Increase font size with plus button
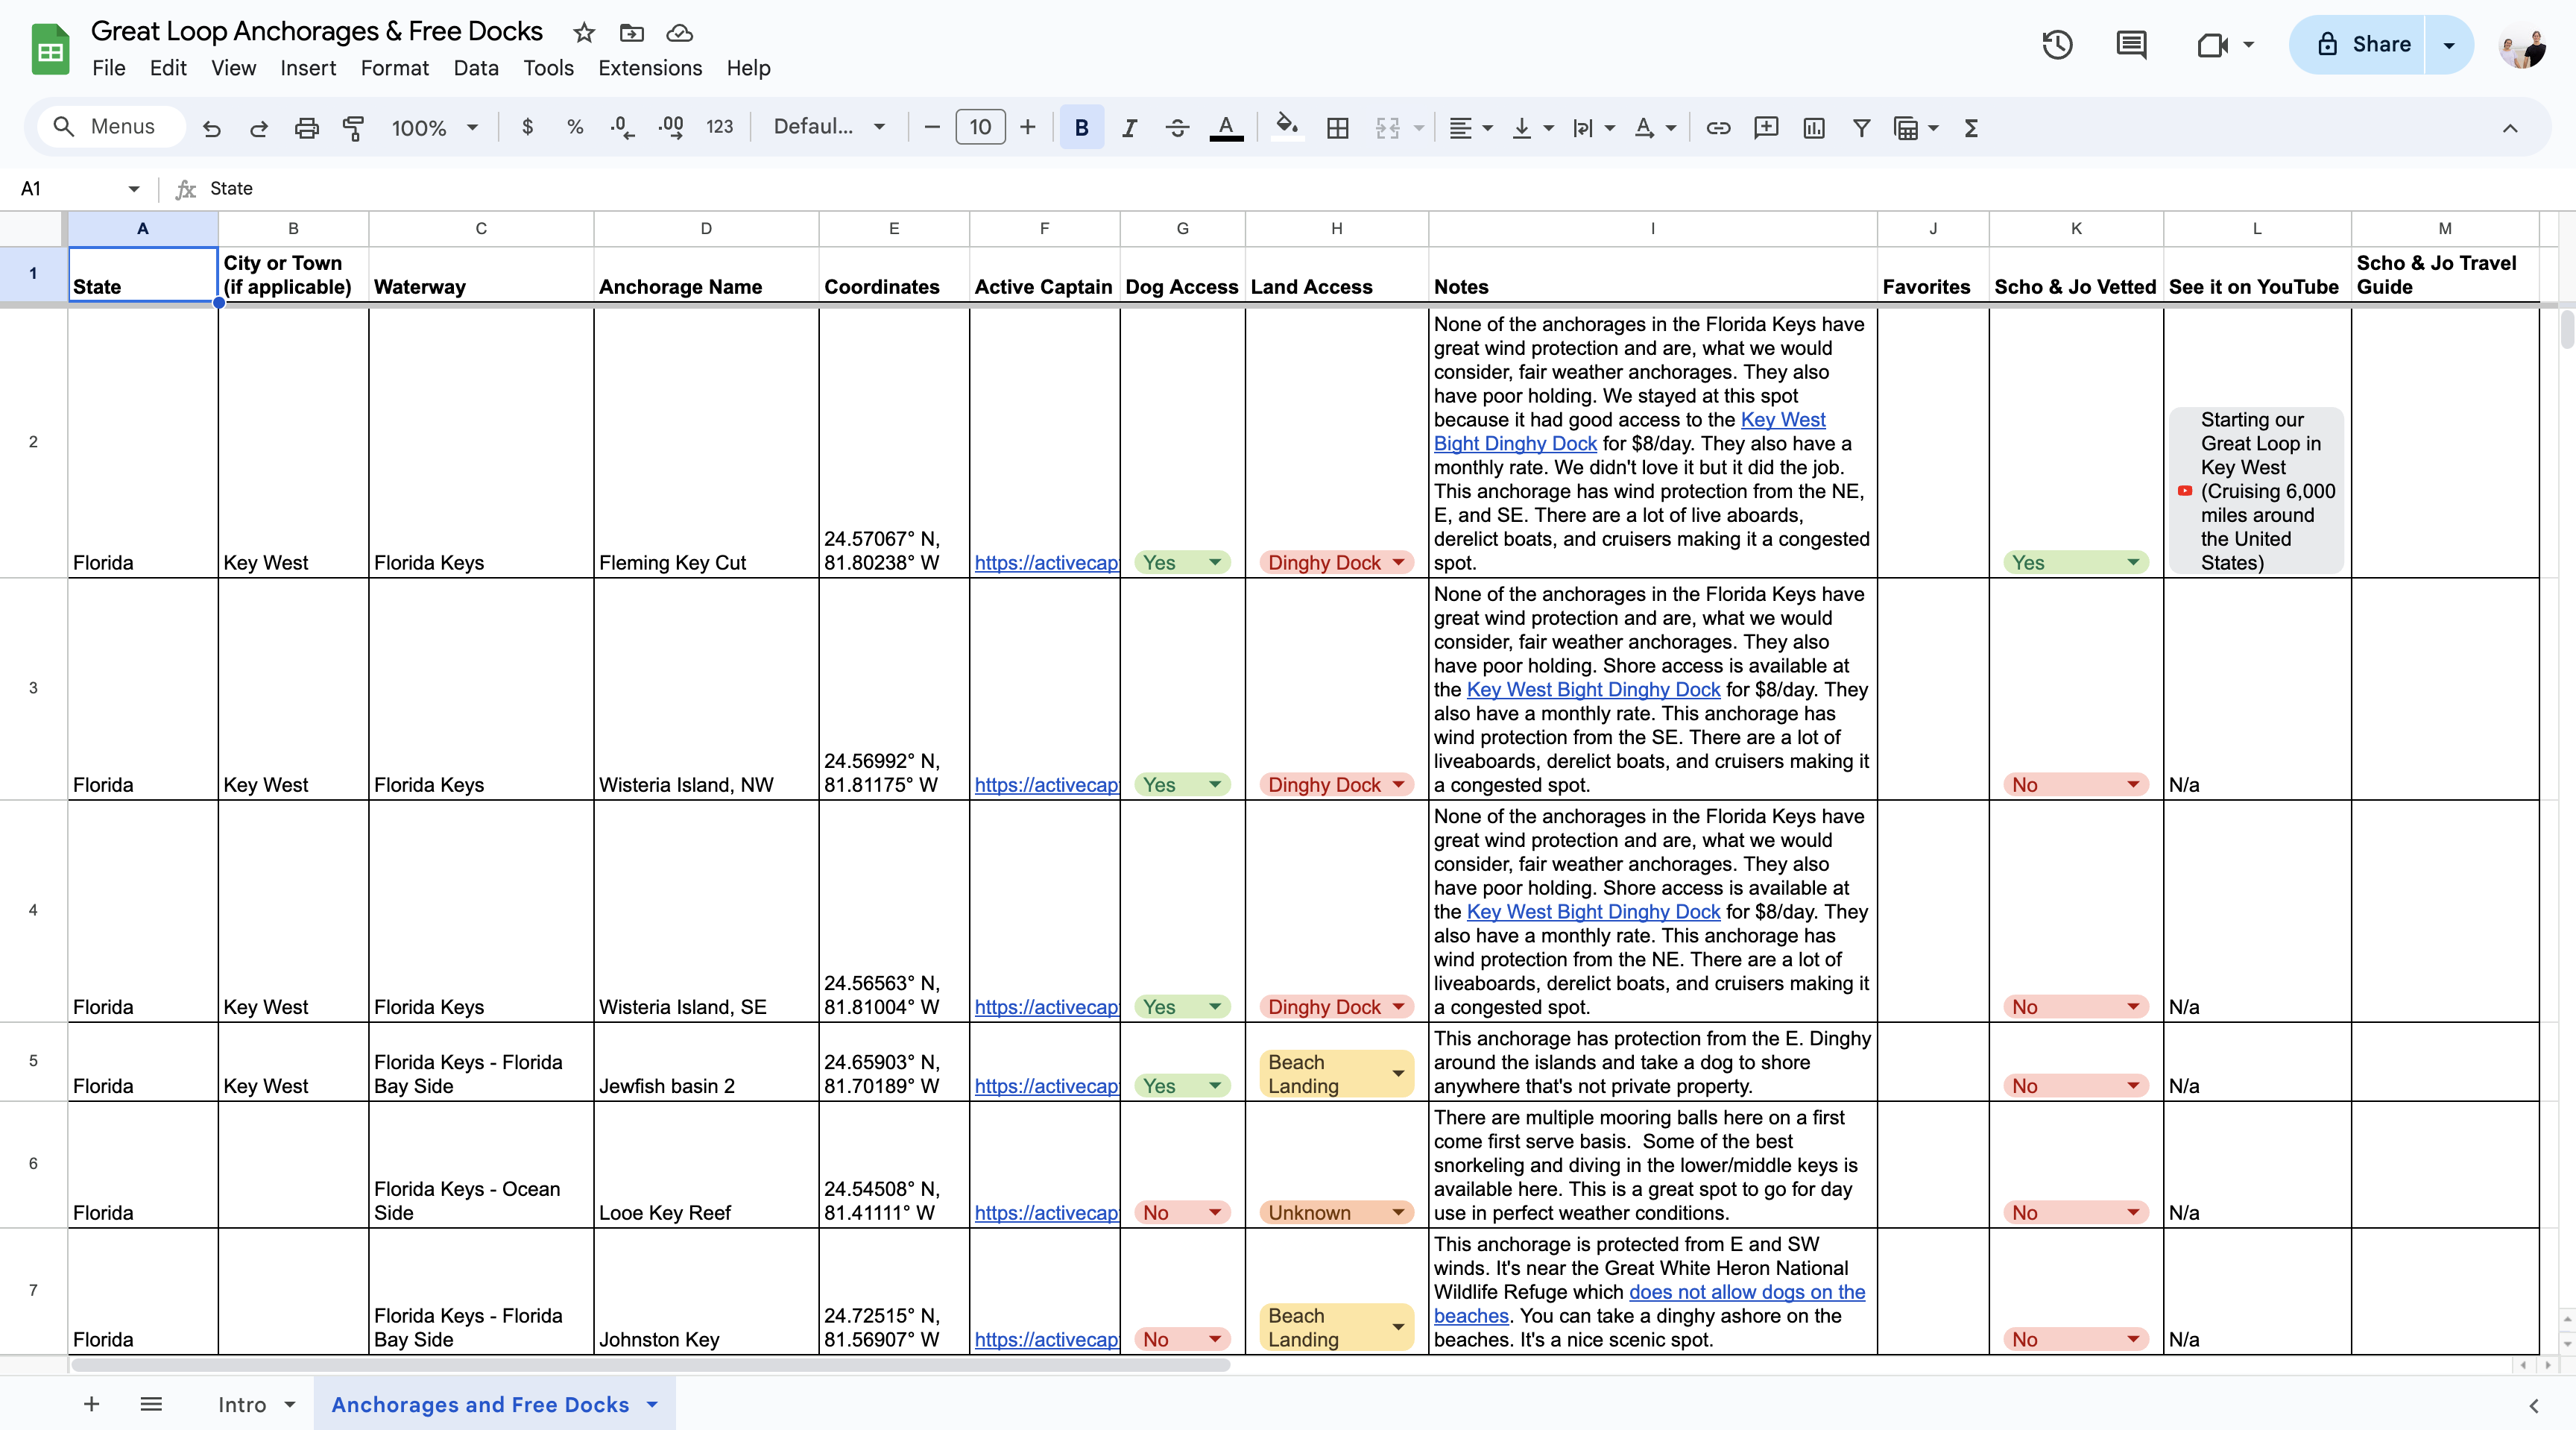 (1027, 127)
